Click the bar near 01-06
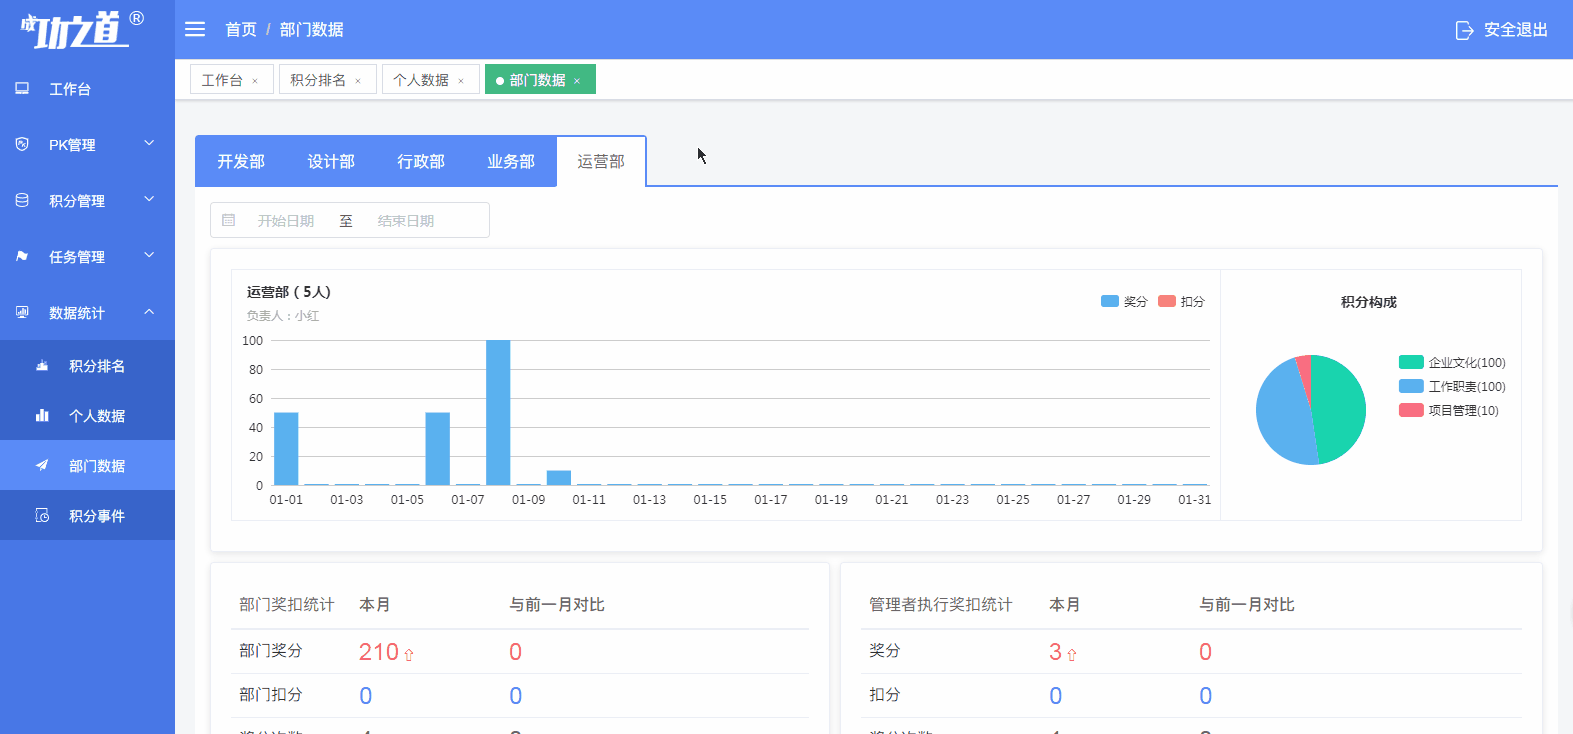The image size is (1573, 734). pos(437,448)
